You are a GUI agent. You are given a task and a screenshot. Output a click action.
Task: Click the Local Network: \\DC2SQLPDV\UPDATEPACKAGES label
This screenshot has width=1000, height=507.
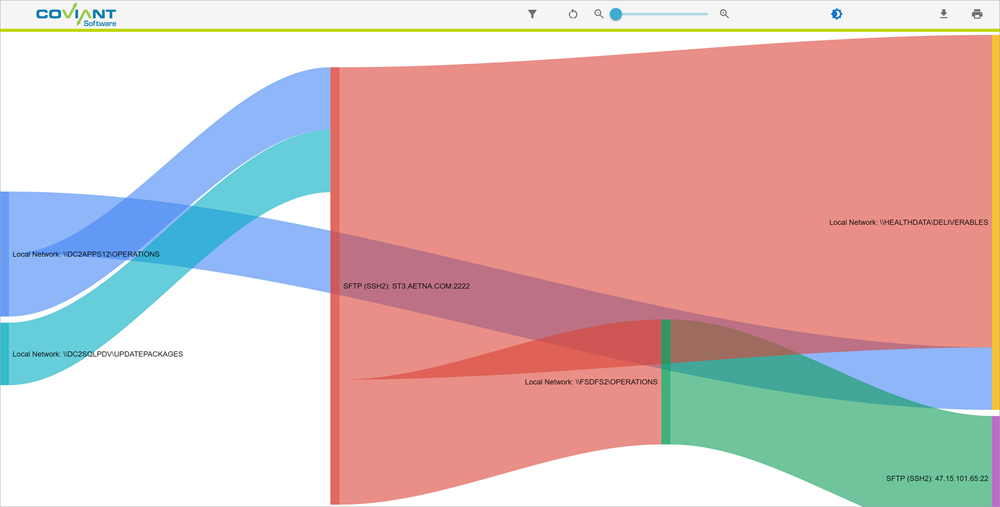point(97,354)
